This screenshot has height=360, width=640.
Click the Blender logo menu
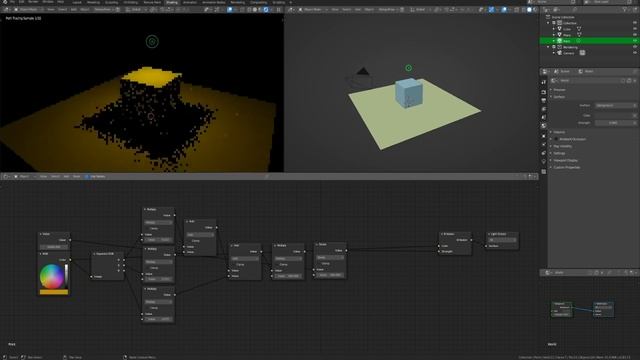point(4,2)
